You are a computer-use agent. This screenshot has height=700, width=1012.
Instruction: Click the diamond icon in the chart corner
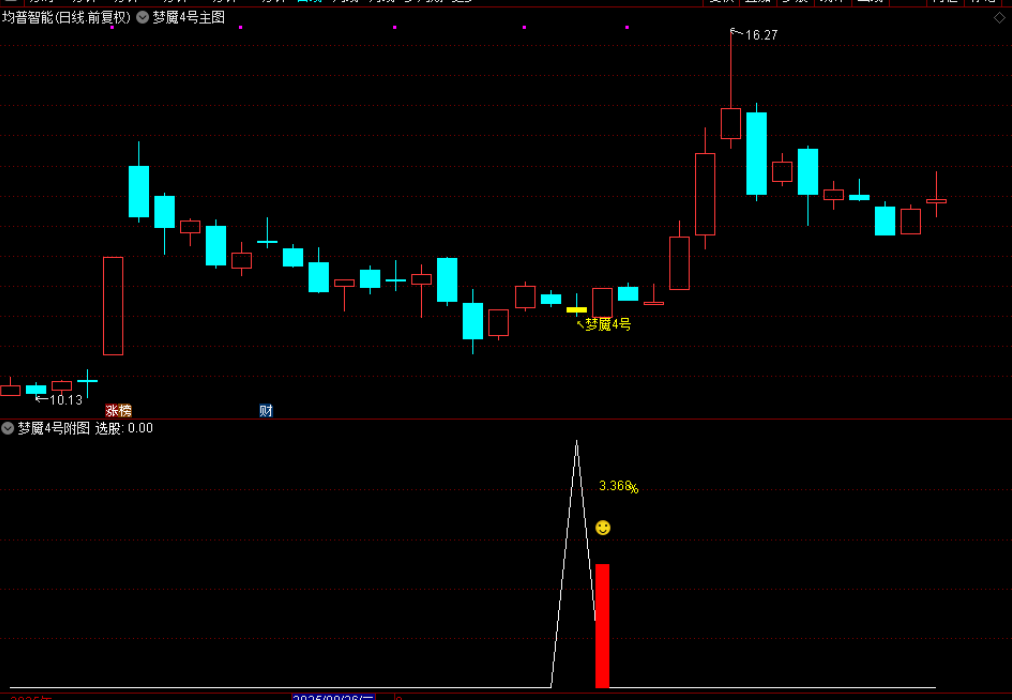[1000, 18]
